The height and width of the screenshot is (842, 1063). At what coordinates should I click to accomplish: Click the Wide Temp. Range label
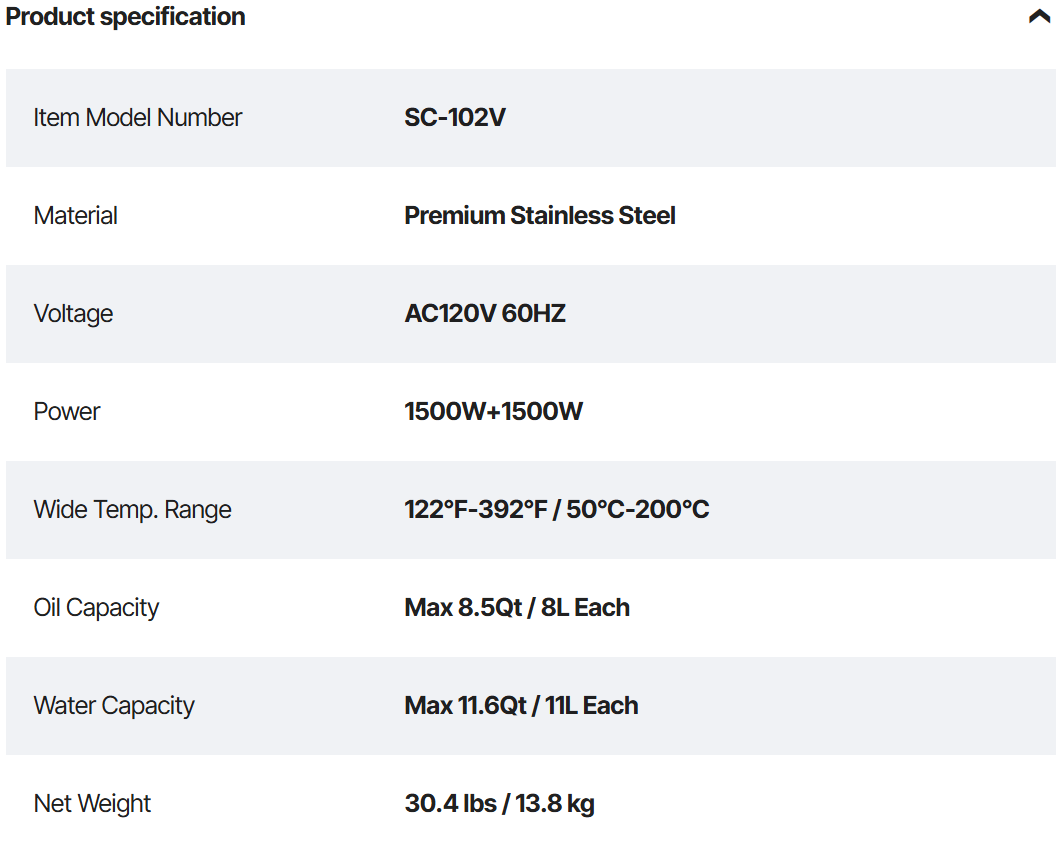point(133,509)
